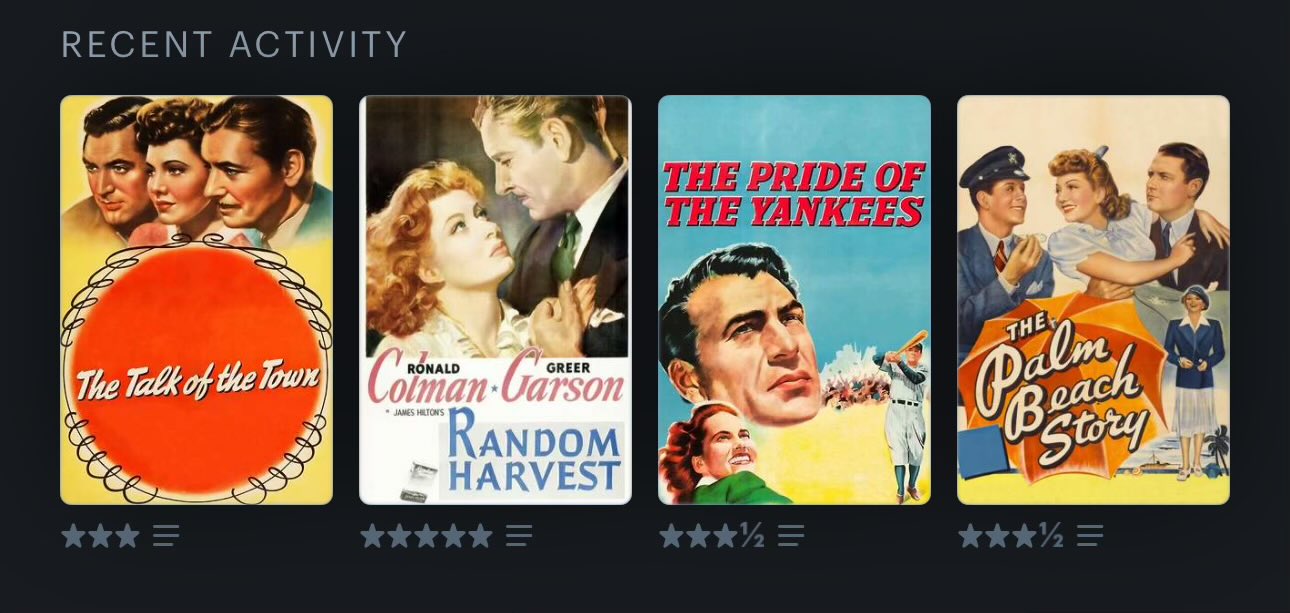View The Palm Beach Story poster
This screenshot has height=613, width=1290.
point(1093,300)
